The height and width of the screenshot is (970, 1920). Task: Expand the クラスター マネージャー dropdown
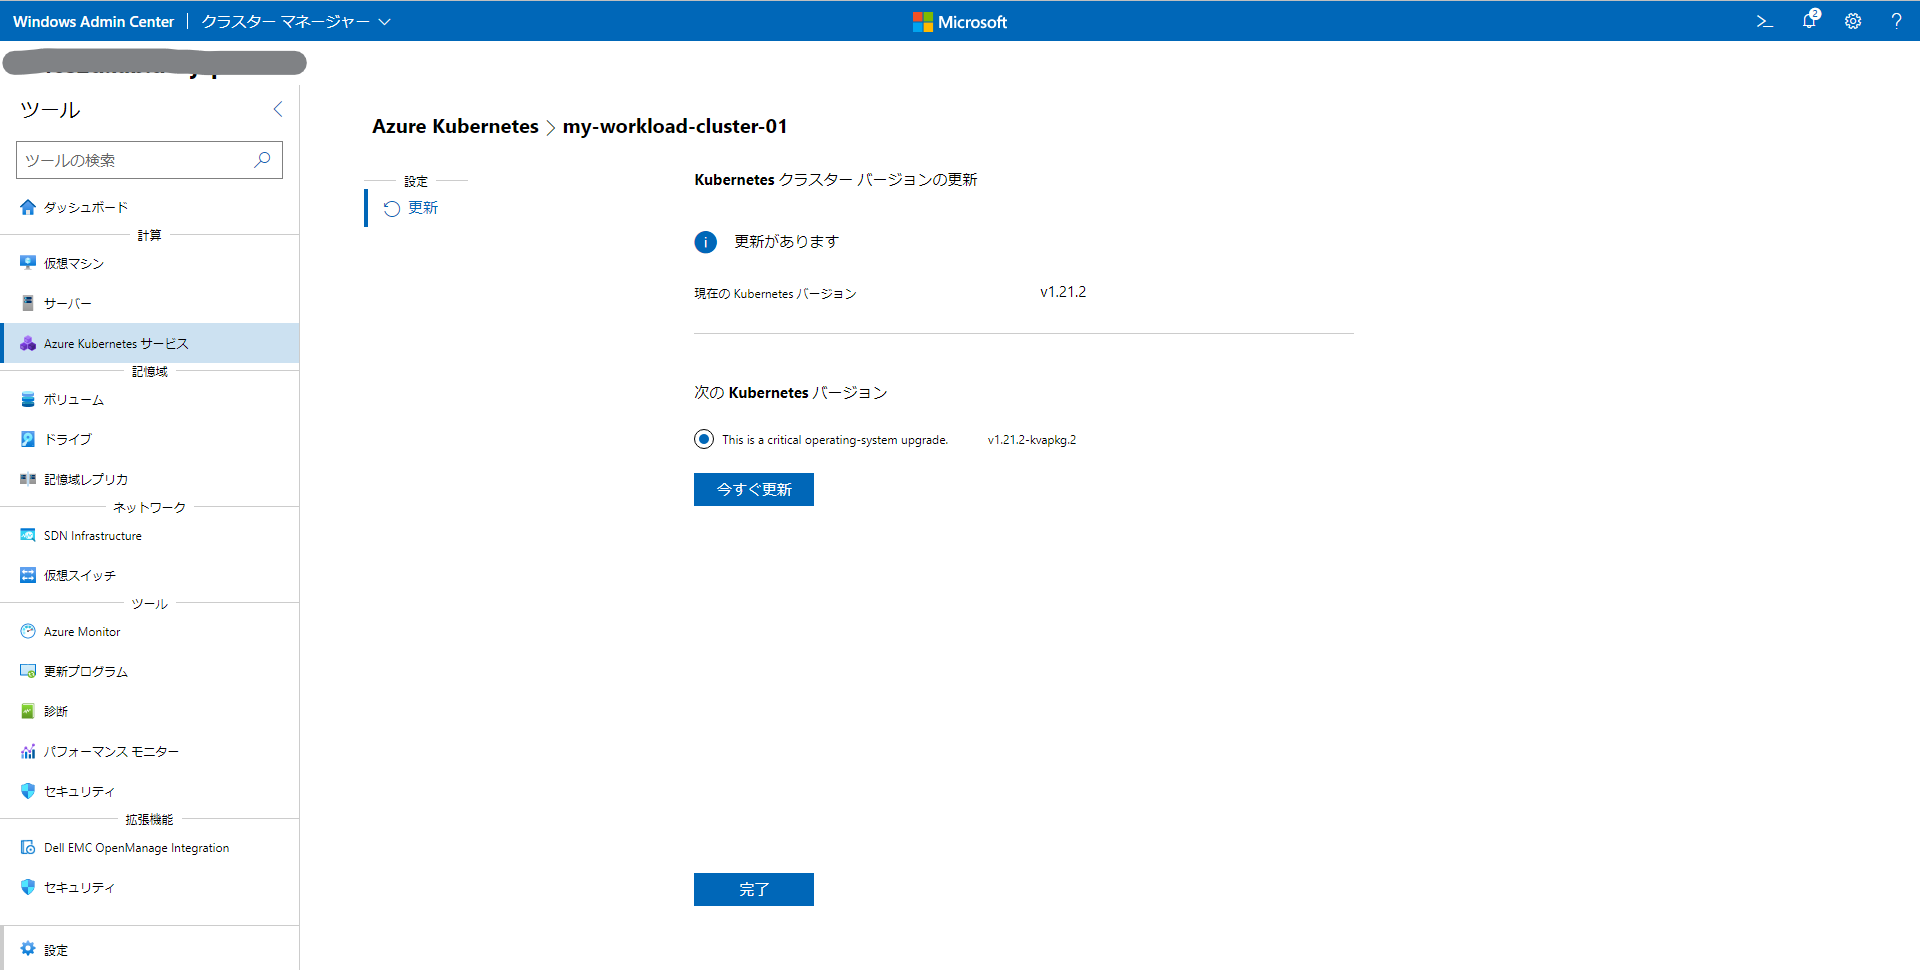pos(296,21)
